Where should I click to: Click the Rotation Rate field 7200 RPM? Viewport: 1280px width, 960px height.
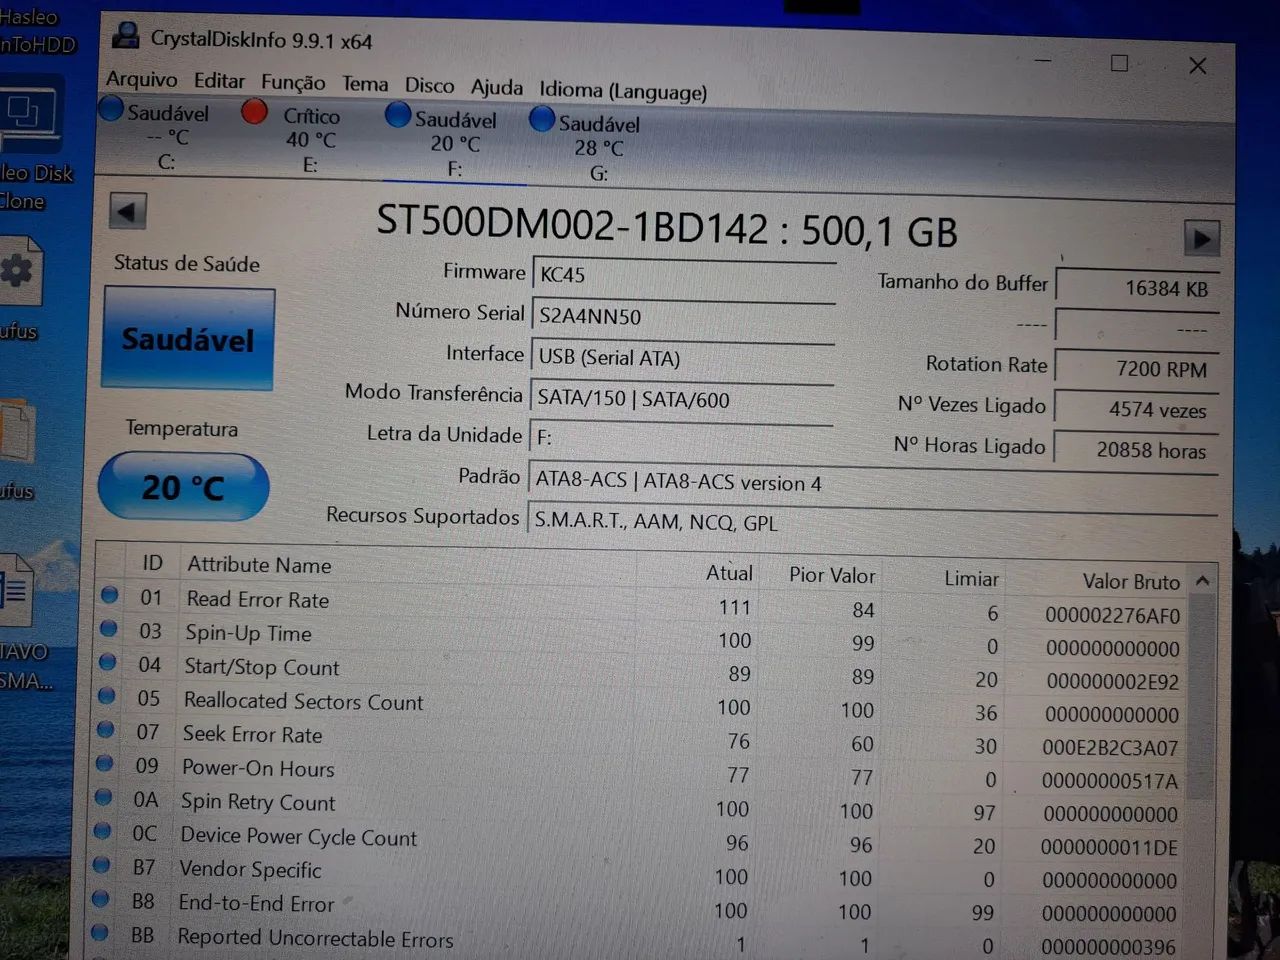[x=1137, y=369]
